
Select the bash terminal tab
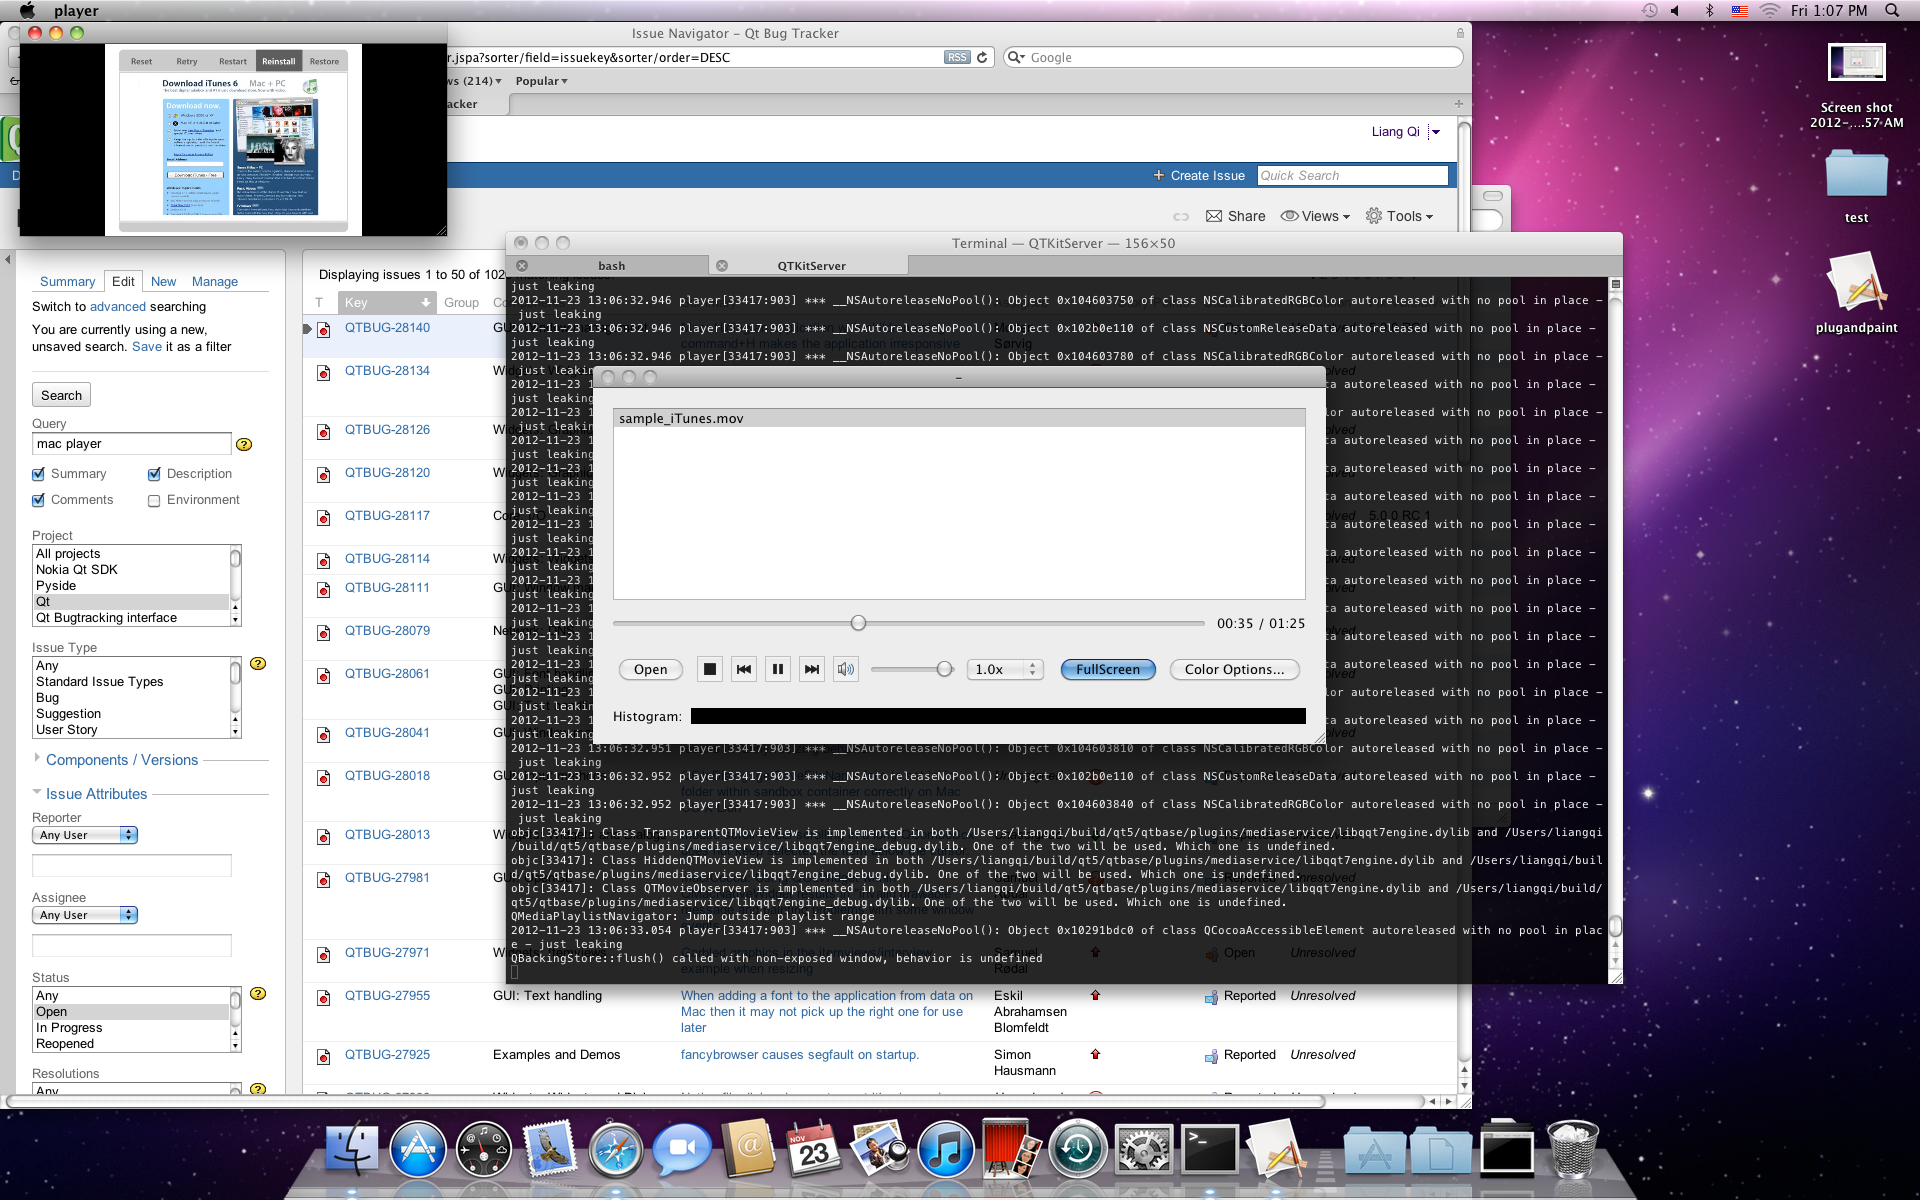coord(611,266)
